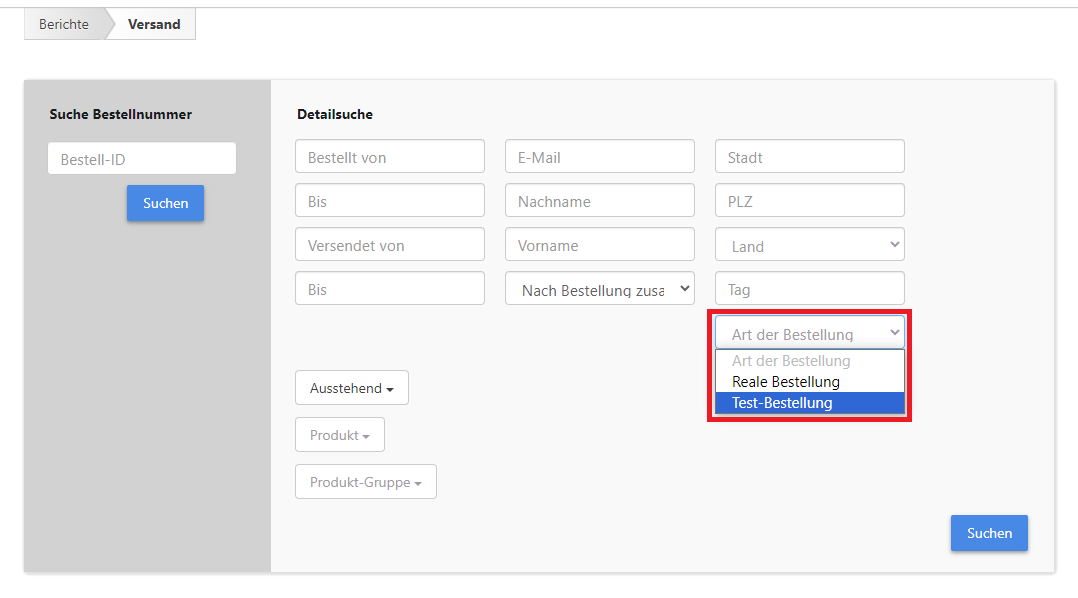Click the Versendet von field

point(389,244)
